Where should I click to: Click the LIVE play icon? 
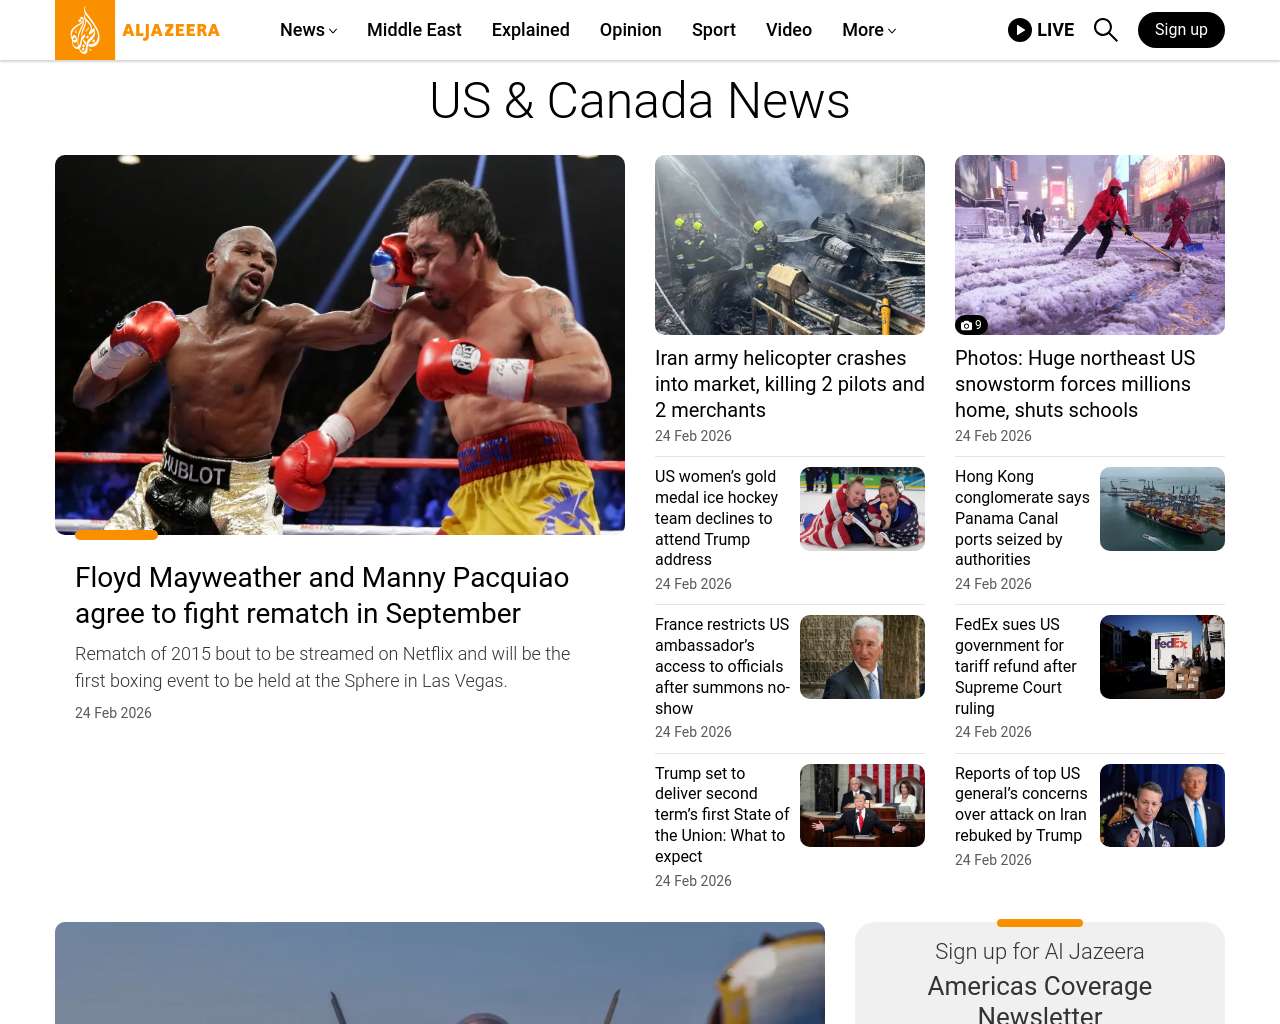click(x=1020, y=30)
